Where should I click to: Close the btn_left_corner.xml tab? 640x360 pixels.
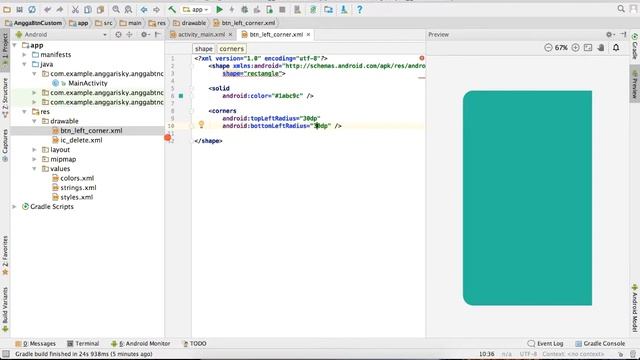coord(309,35)
